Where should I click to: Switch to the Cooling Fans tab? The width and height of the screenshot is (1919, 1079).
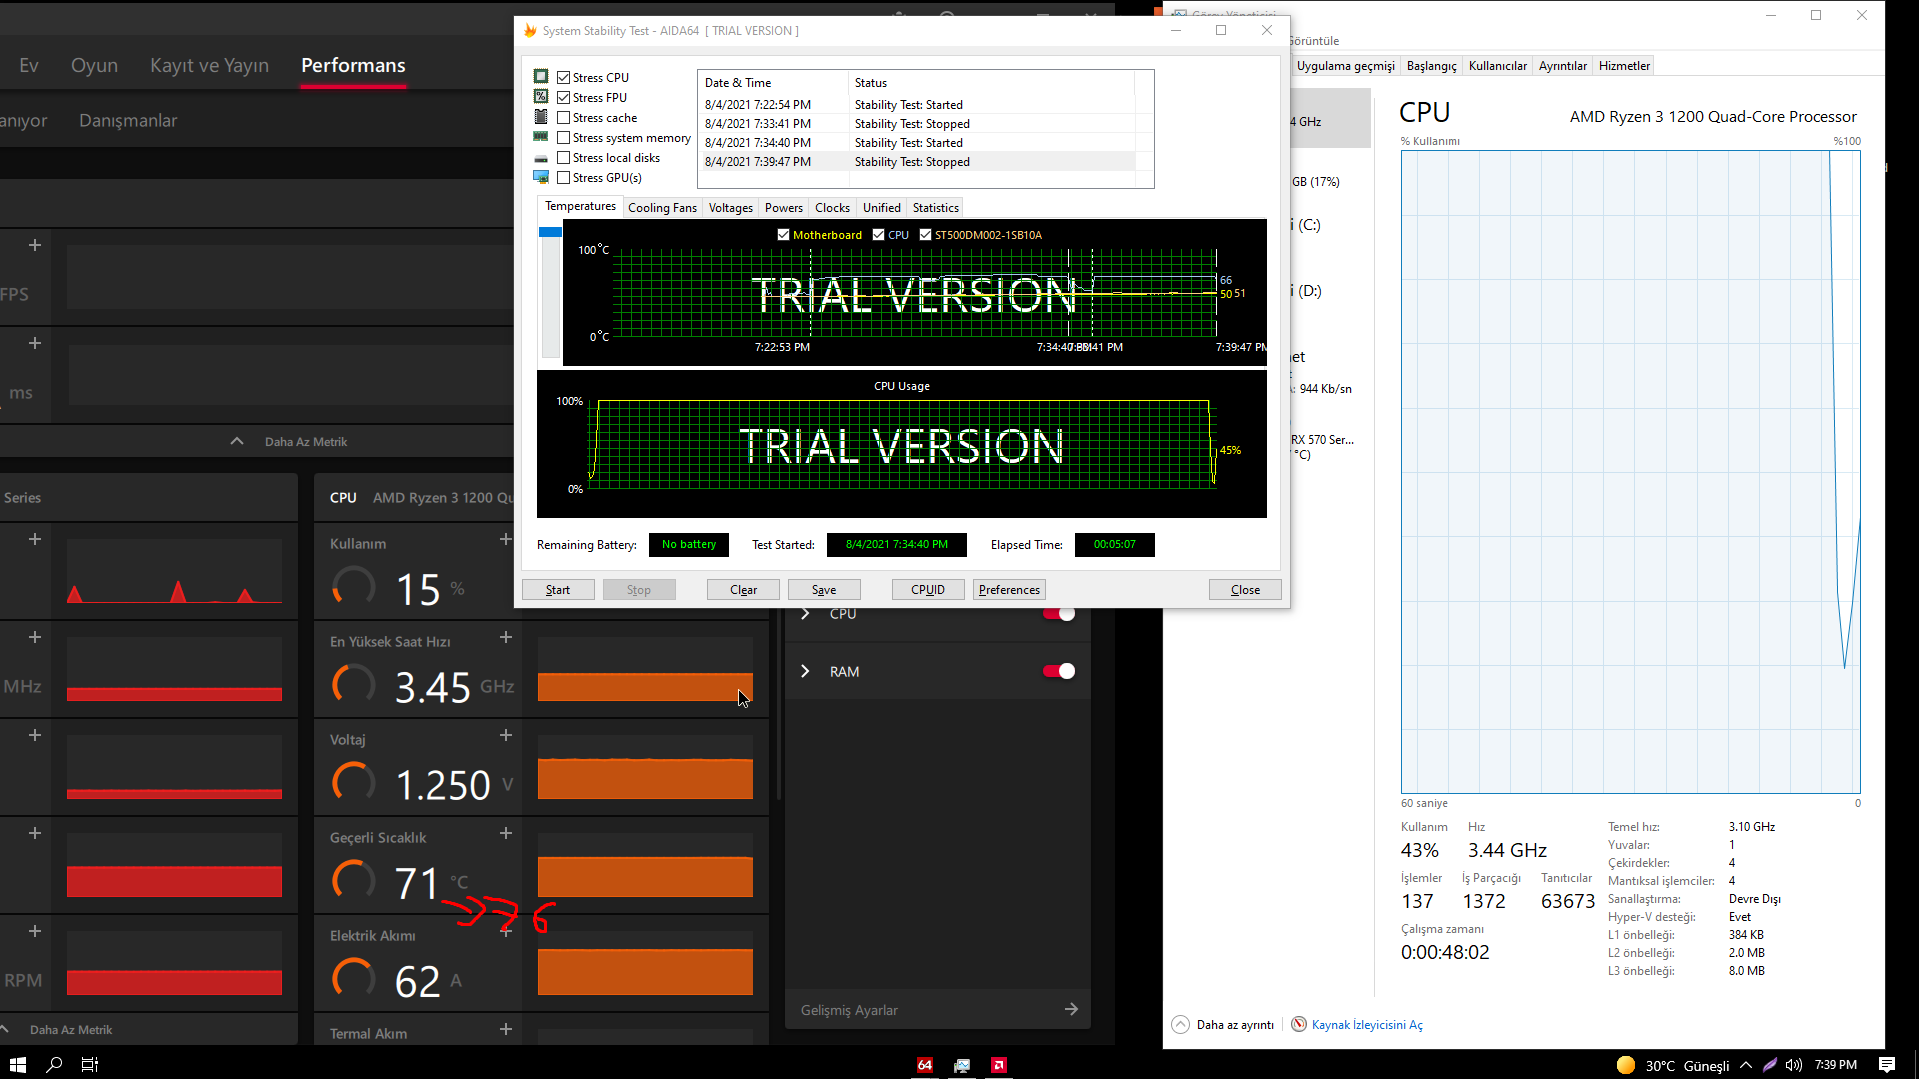pyautogui.click(x=662, y=208)
